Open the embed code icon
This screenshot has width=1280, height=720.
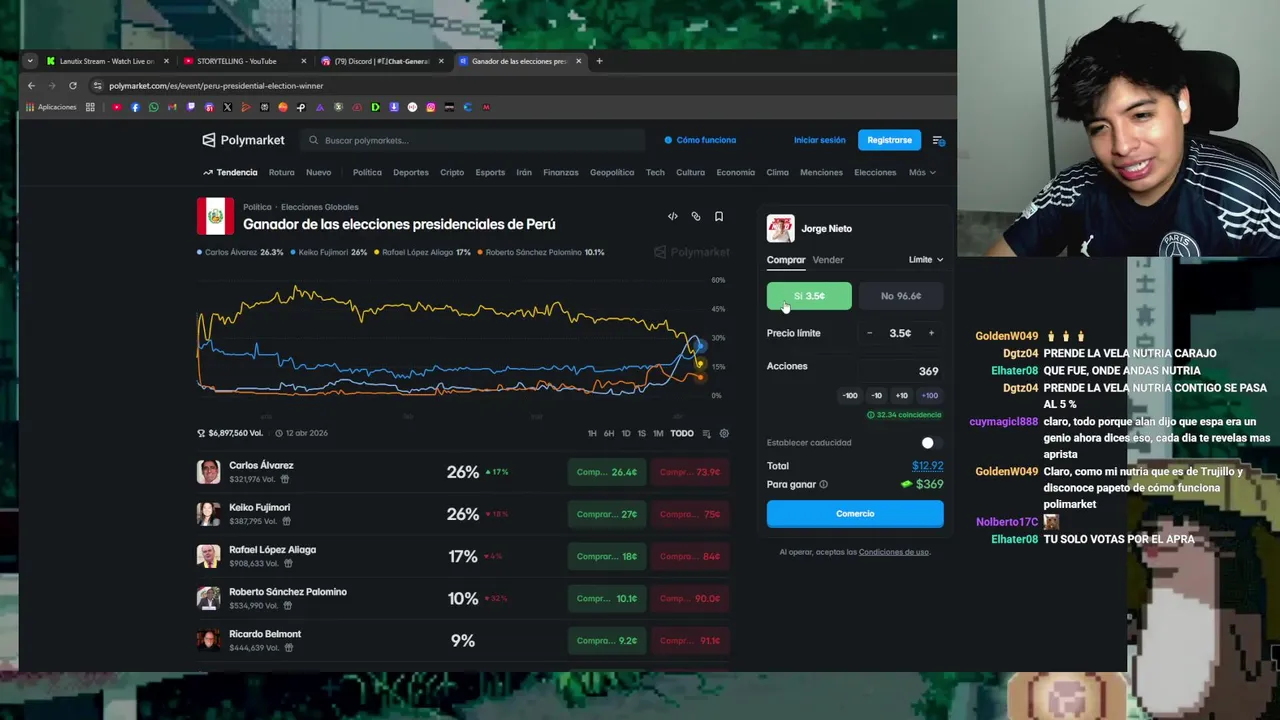coord(672,216)
